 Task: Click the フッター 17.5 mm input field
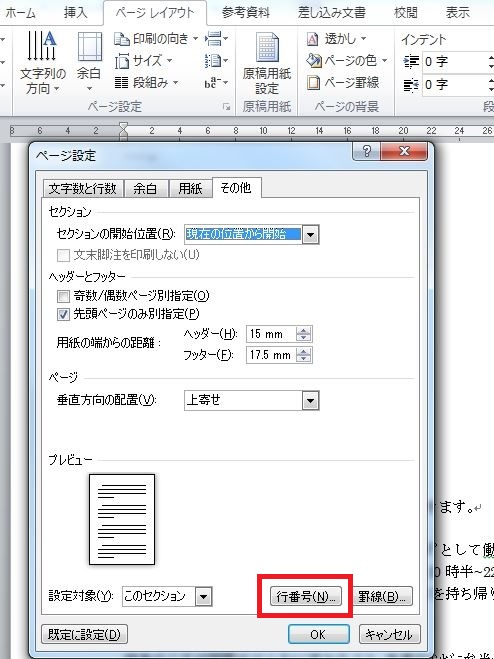pos(272,355)
